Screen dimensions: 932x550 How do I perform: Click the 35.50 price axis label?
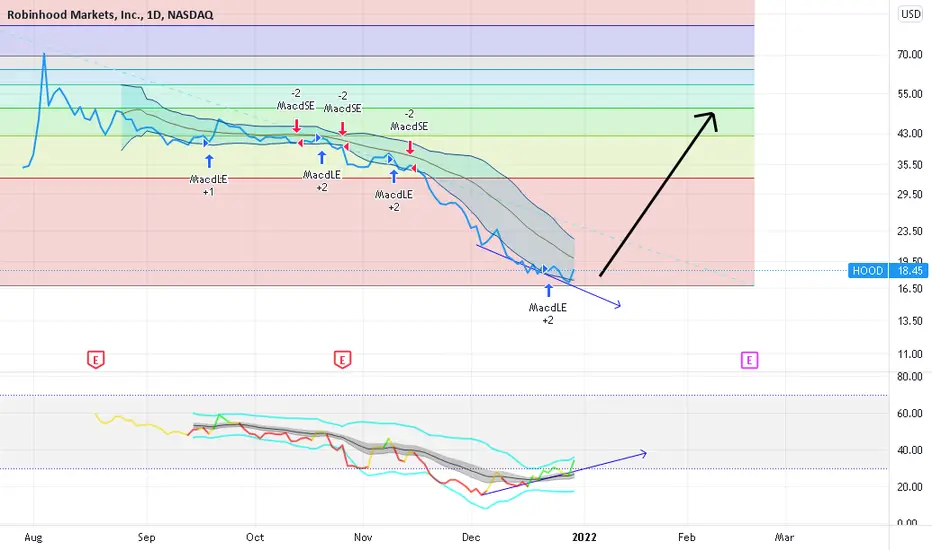(909, 165)
